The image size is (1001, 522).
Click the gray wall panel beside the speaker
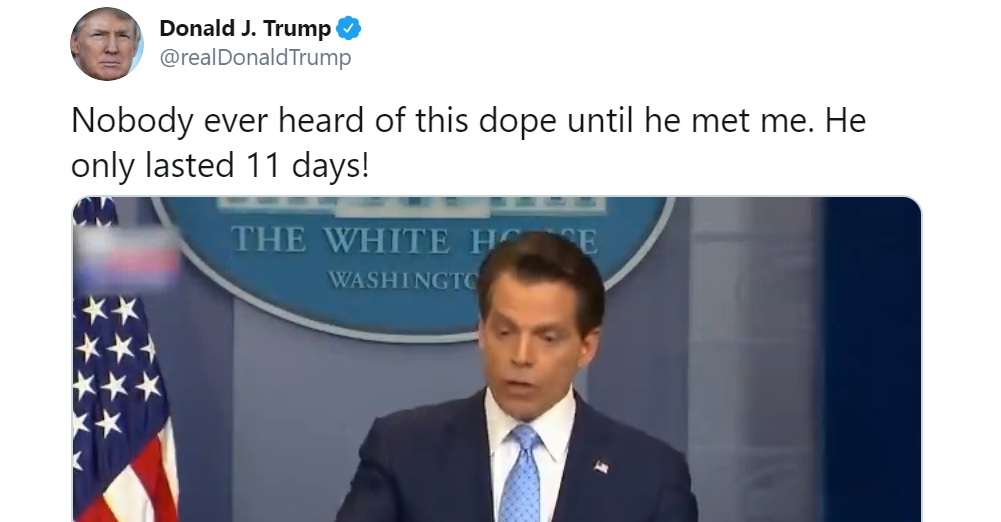(x=753, y=359)
